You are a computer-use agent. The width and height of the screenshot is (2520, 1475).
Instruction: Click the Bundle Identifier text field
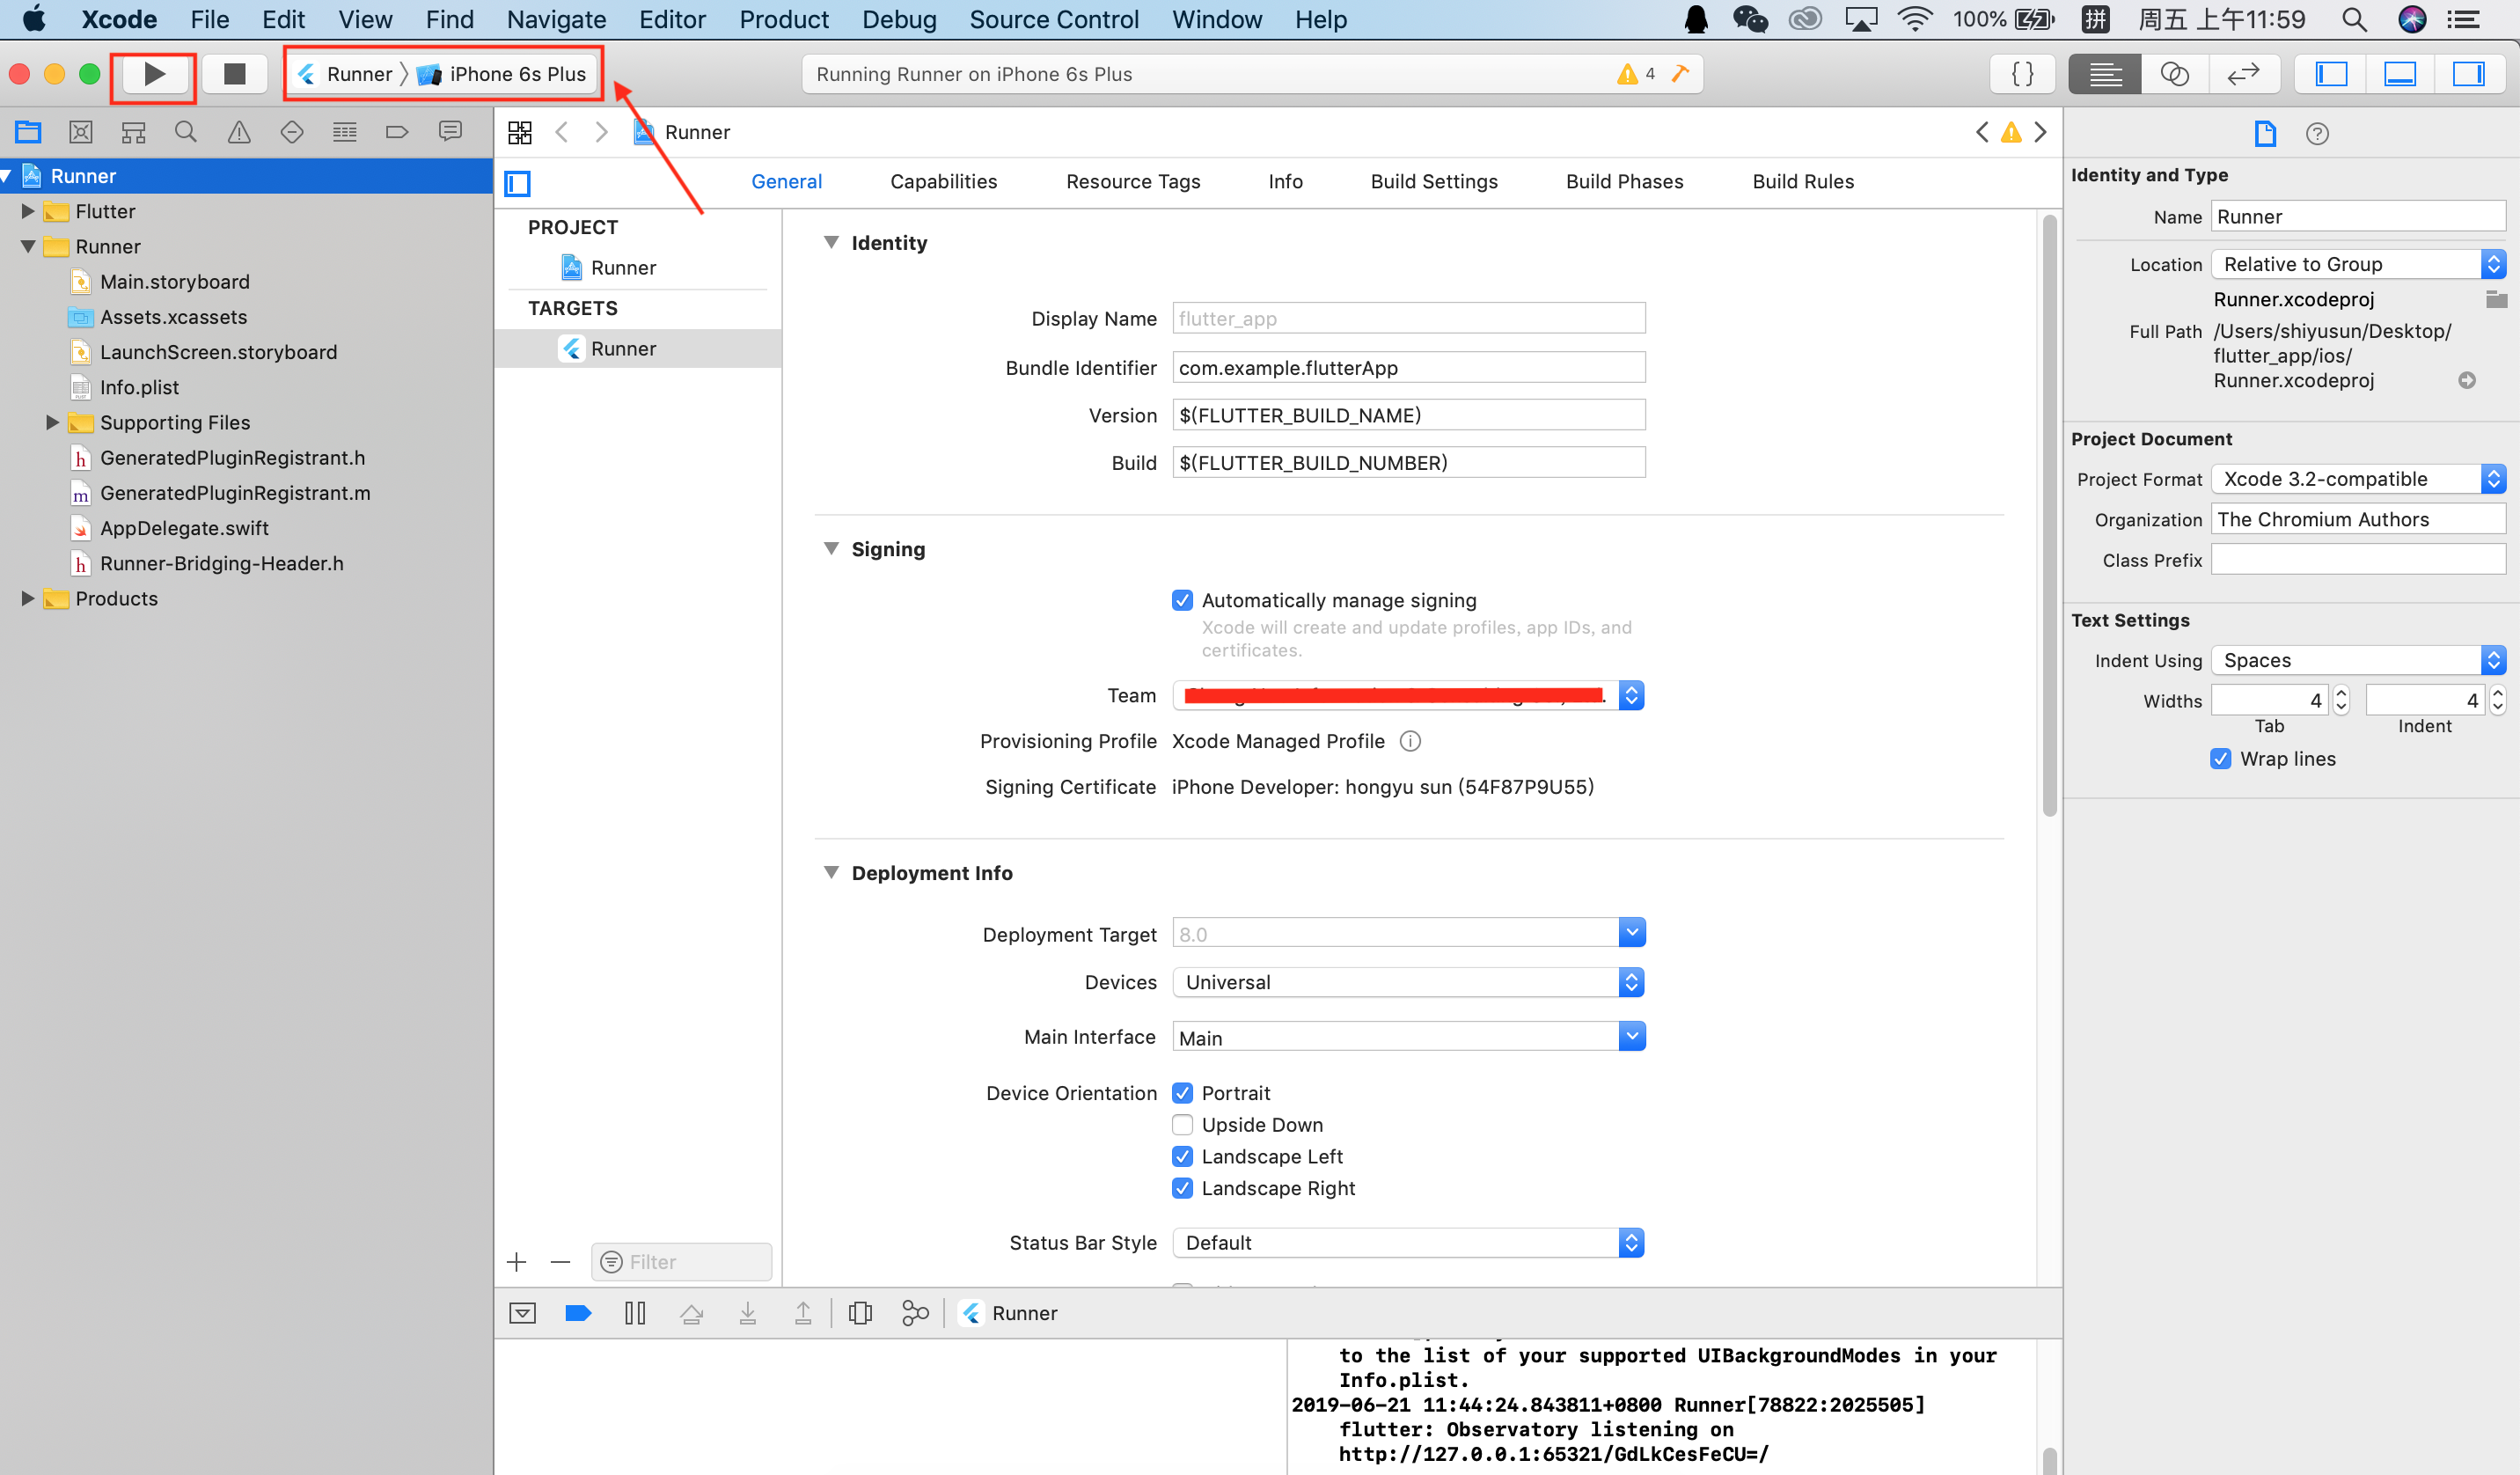click(x=1408, y=367)
